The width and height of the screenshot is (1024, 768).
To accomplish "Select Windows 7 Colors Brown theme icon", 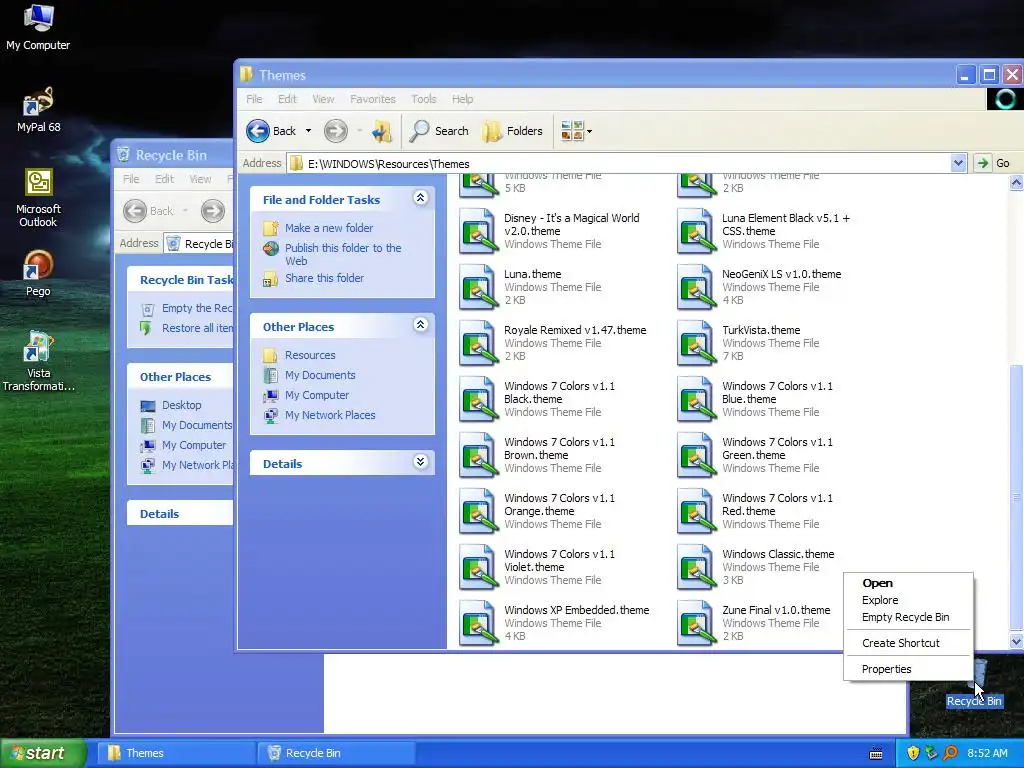I will tap(478, 455).
